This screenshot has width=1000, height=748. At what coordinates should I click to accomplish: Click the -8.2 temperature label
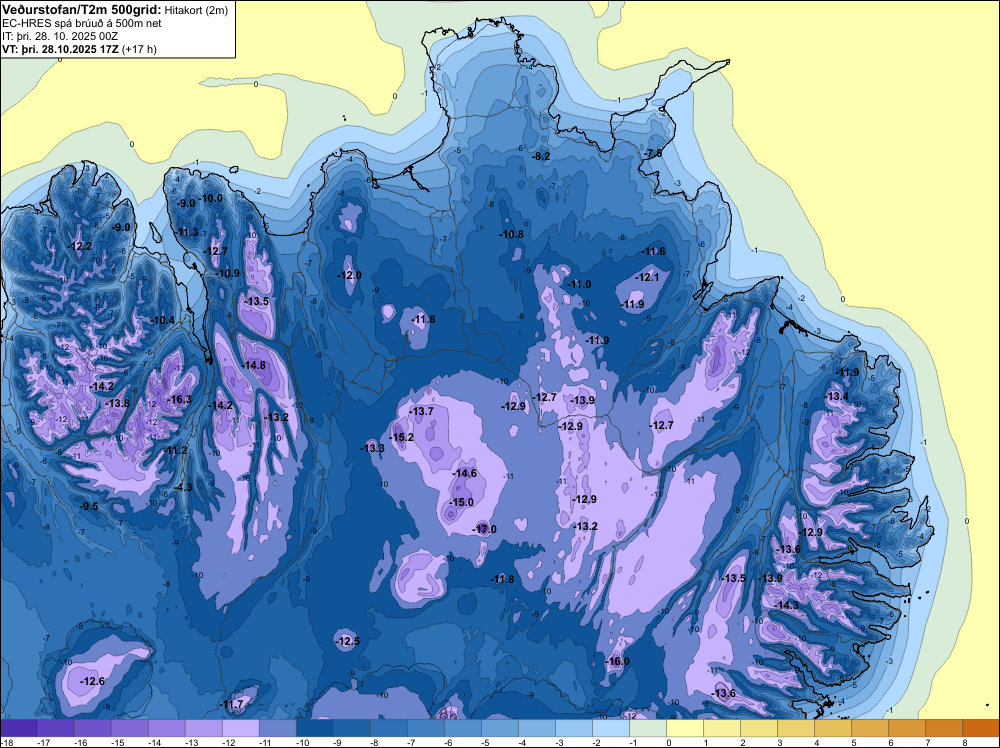point(542,156)
